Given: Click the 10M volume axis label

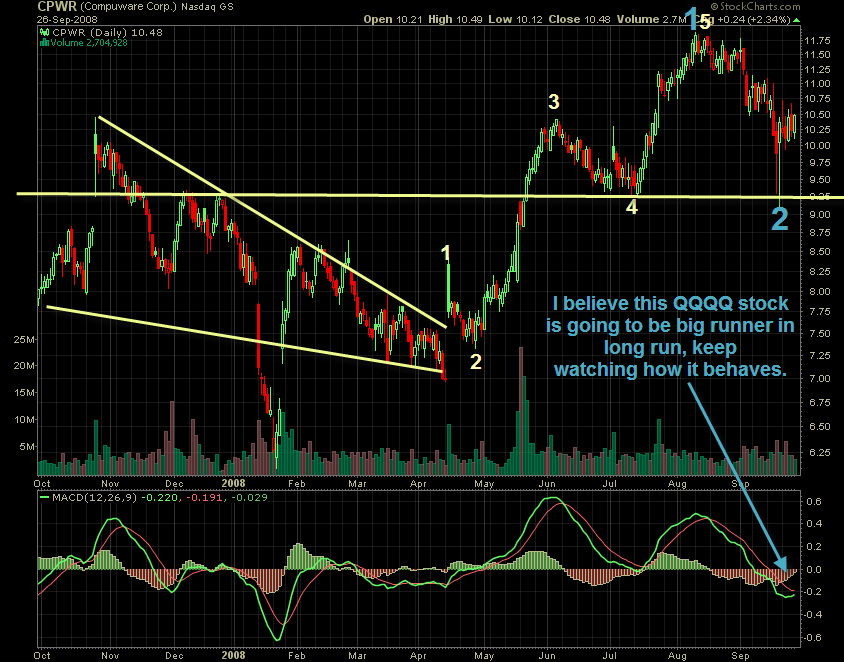Looking at the screenshot, I should pyautogui.click(x=25, y=420).
